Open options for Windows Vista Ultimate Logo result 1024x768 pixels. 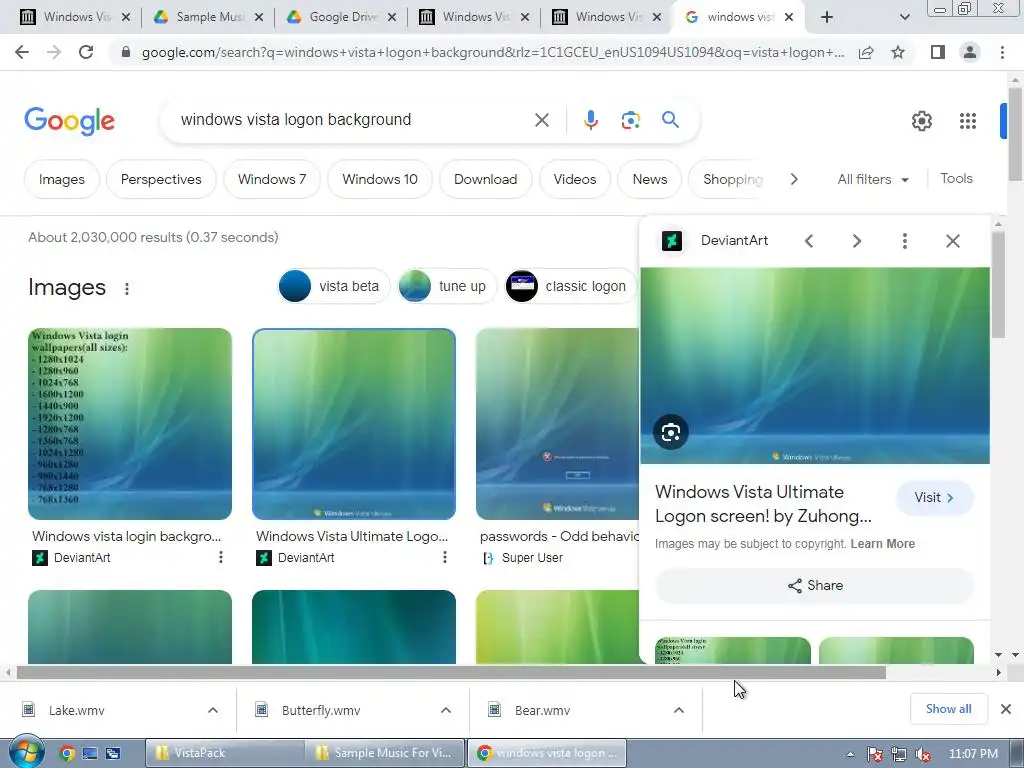point(445,557)
